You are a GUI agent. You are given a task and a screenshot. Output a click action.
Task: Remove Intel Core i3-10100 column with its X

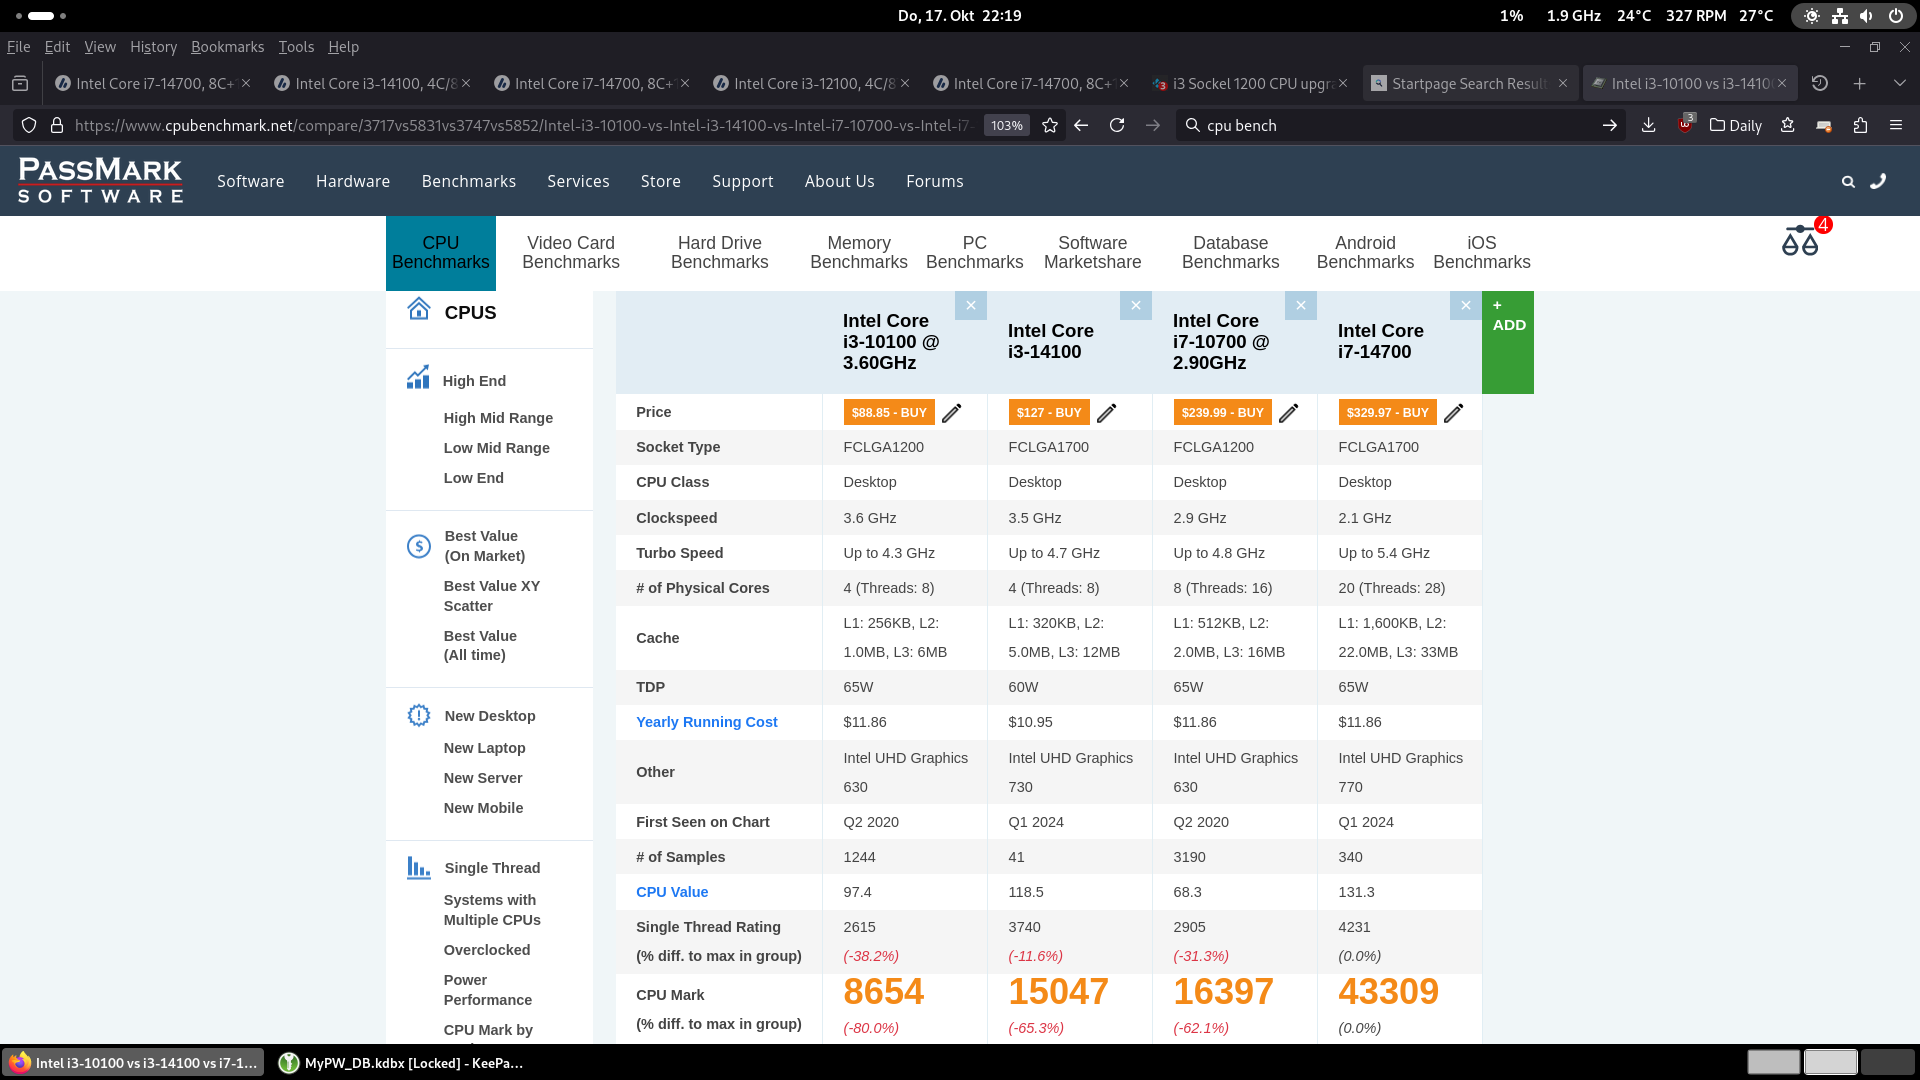[970, 305]
